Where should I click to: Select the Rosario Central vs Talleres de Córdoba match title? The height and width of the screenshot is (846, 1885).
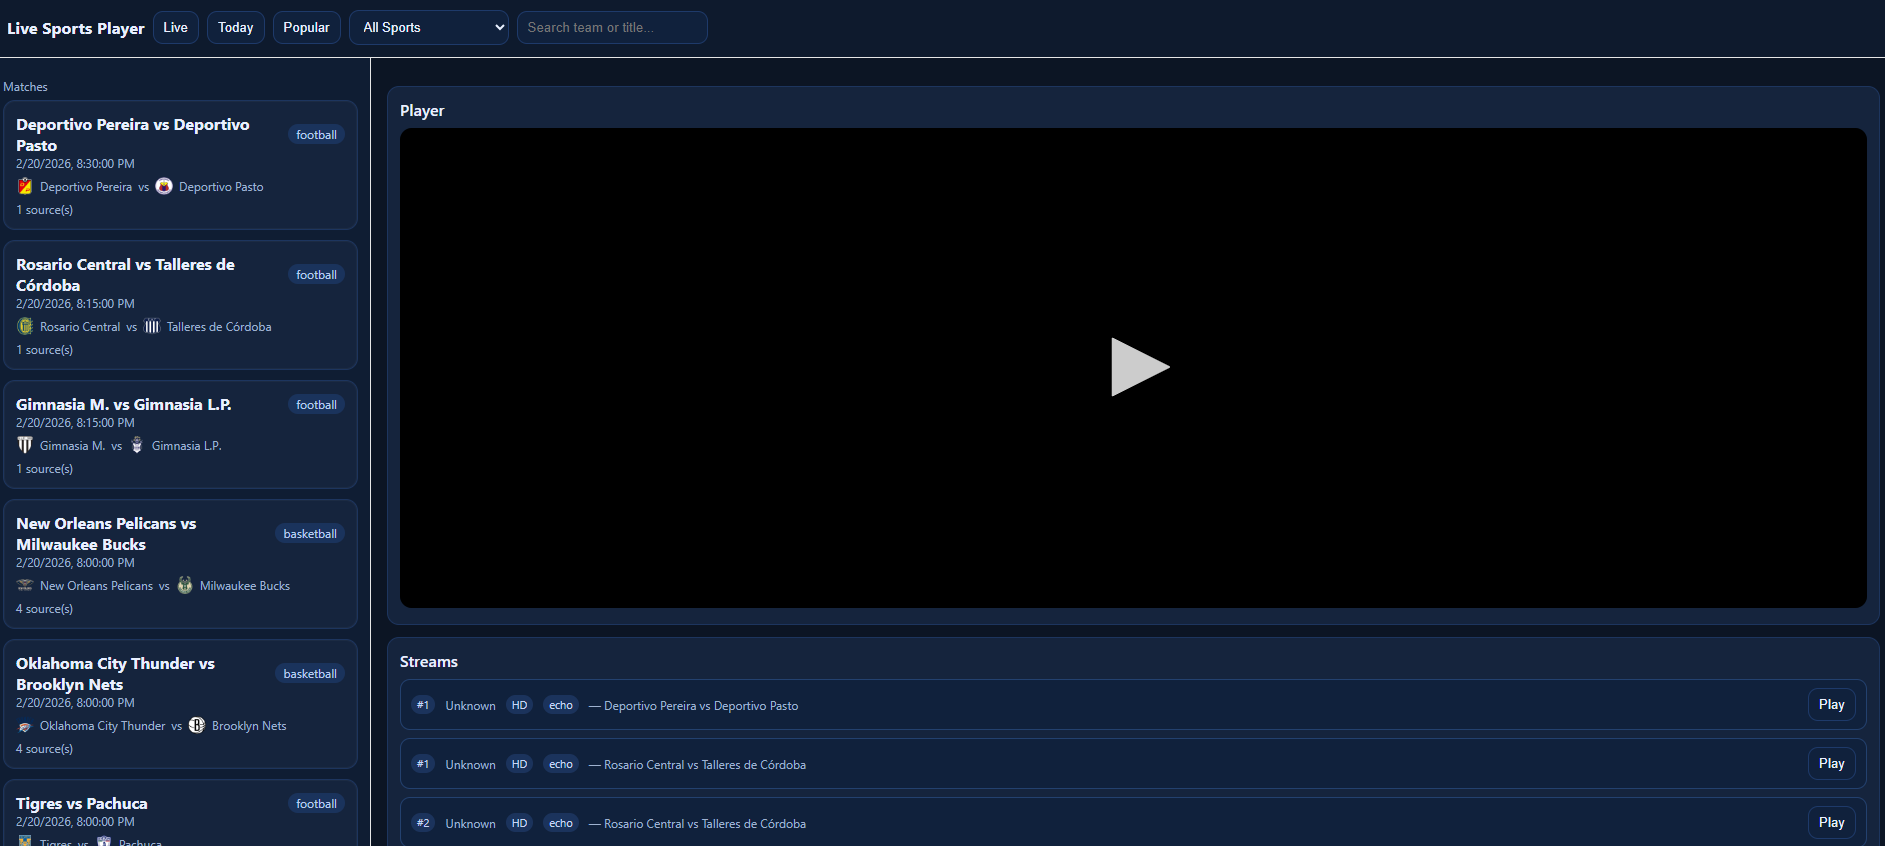125,275
